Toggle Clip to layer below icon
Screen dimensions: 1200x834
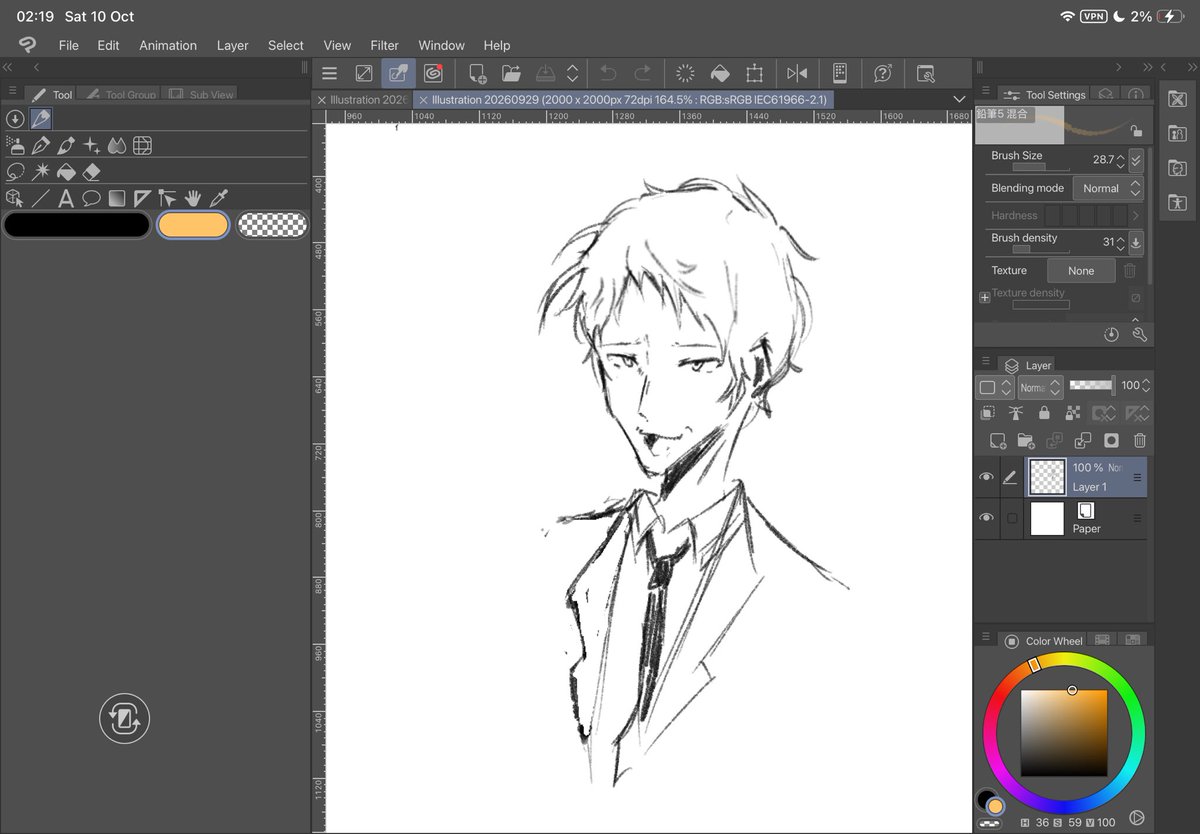pyautogui.click(x=987, y=413)
